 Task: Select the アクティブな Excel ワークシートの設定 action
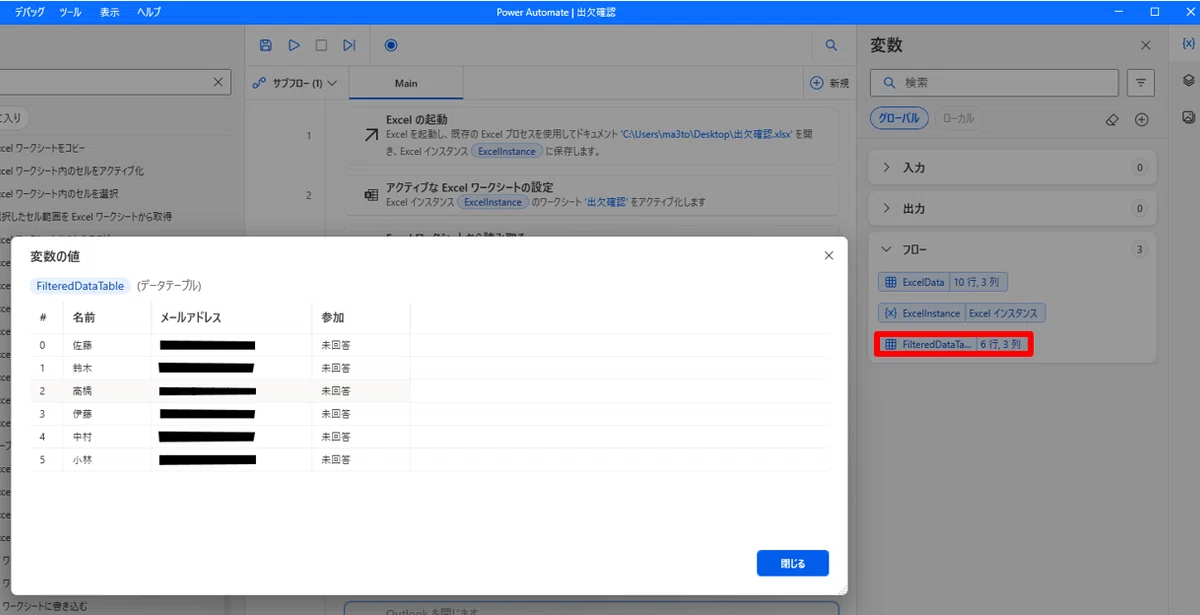(591, 195)
